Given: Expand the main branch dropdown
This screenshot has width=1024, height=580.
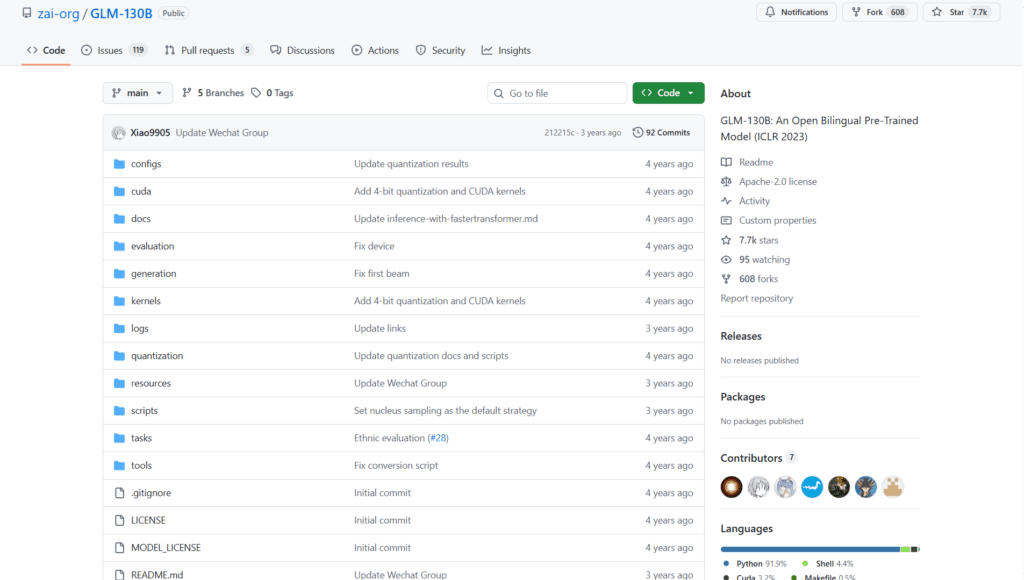Looking at the screenshot, I should (137, 93).
